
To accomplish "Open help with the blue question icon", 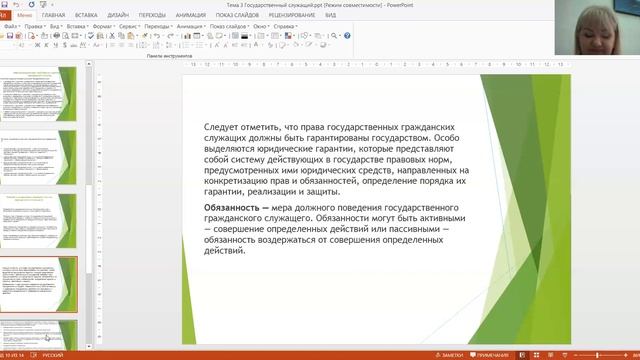I will coord(347,36).
